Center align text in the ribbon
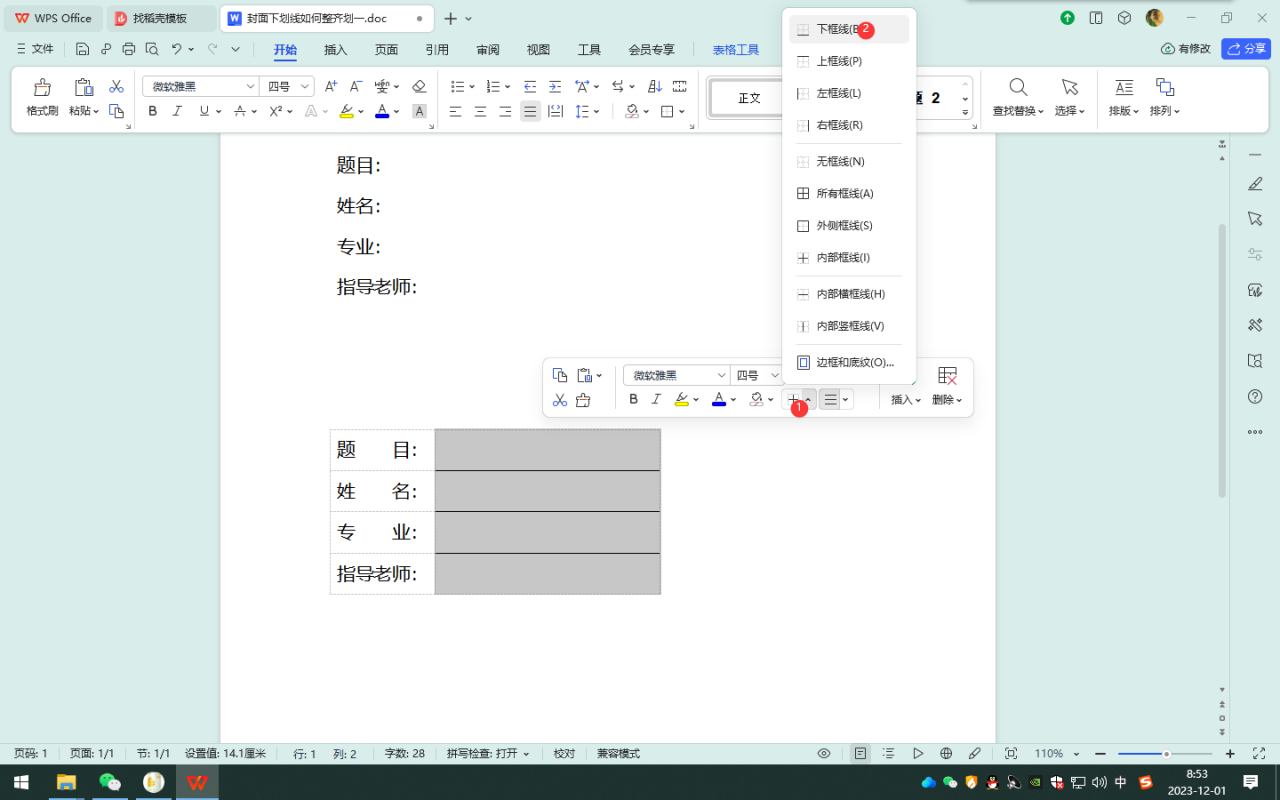Screen dimensions: 1280x800 click(481, 112)
